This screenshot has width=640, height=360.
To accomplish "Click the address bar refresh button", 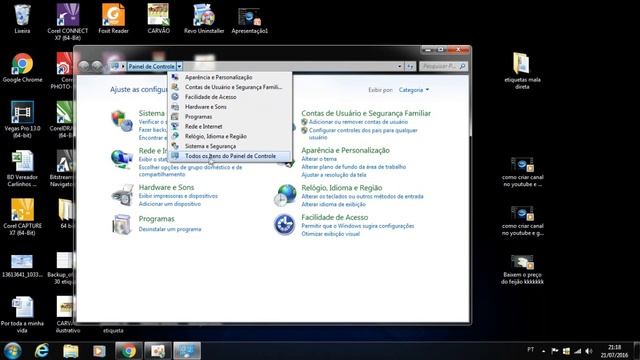I will tap(410, 66).
